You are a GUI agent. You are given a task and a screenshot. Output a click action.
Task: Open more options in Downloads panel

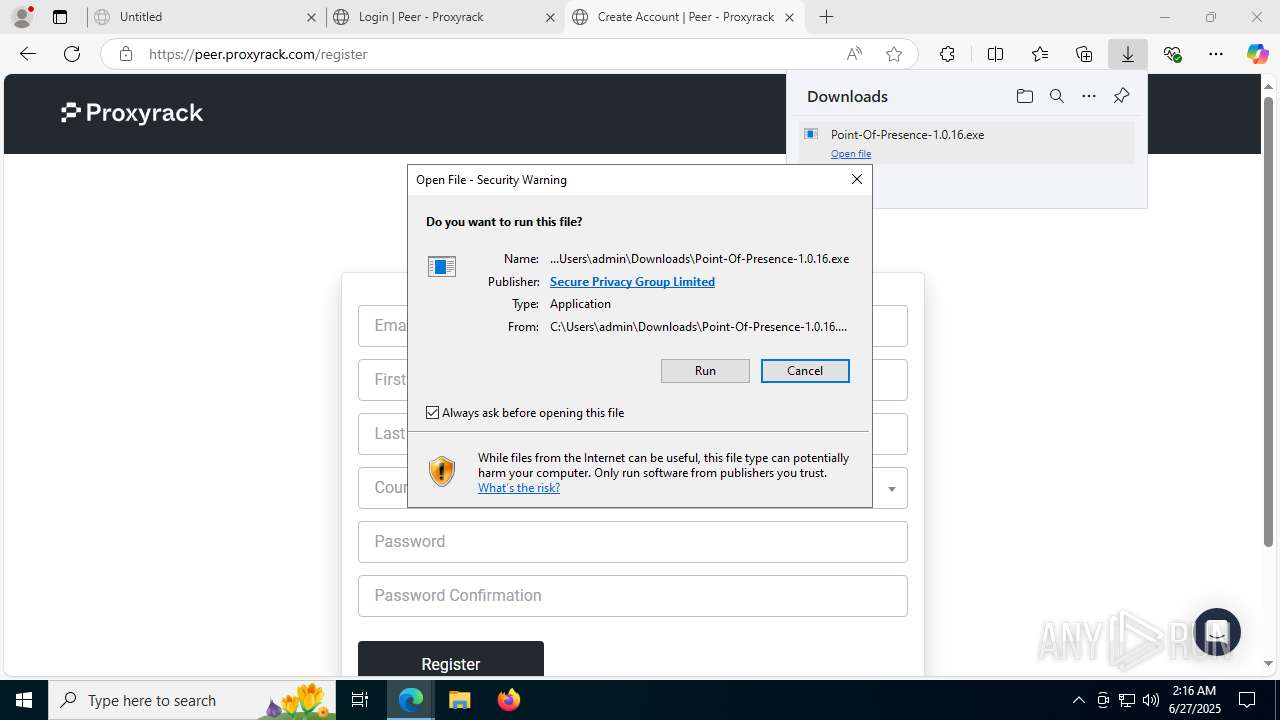(1089, 96)
